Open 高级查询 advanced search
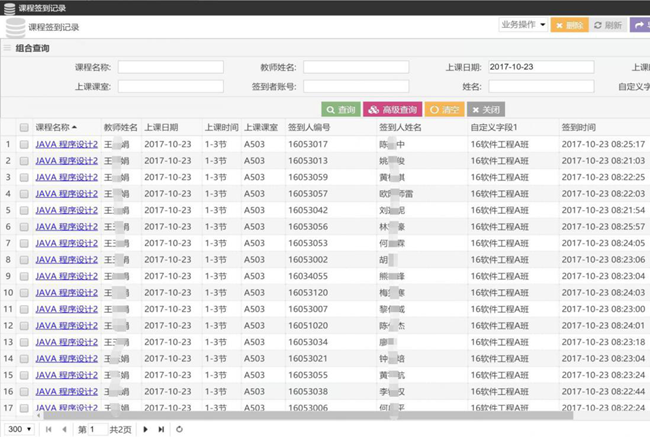650x437 pixels. click(x=393, y=109)
